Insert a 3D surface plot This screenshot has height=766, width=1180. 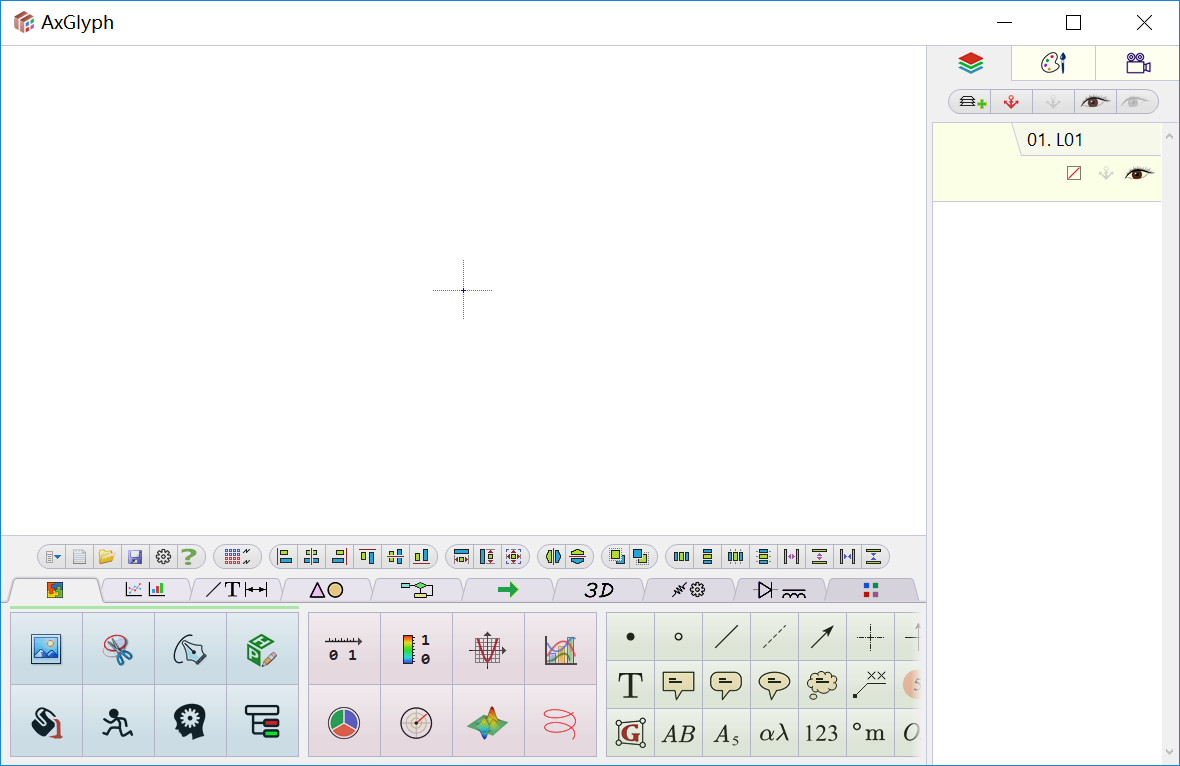pyautogui.click(x=488, y=721)
